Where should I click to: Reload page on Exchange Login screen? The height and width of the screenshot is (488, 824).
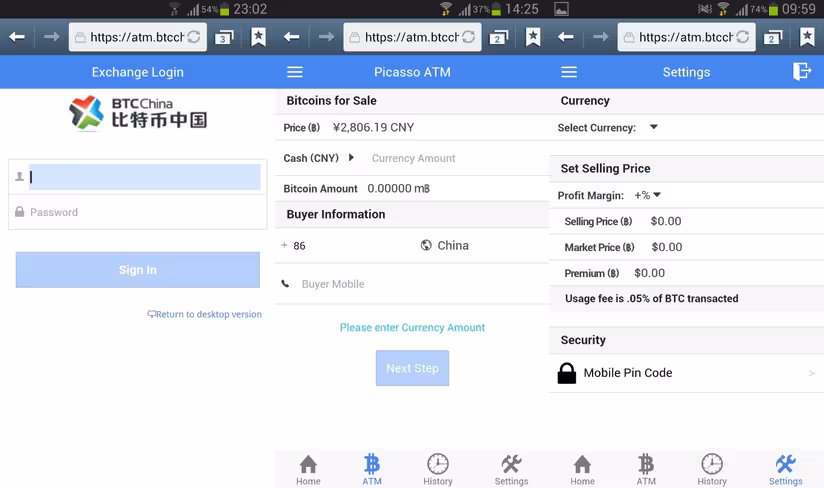(193, 37)
